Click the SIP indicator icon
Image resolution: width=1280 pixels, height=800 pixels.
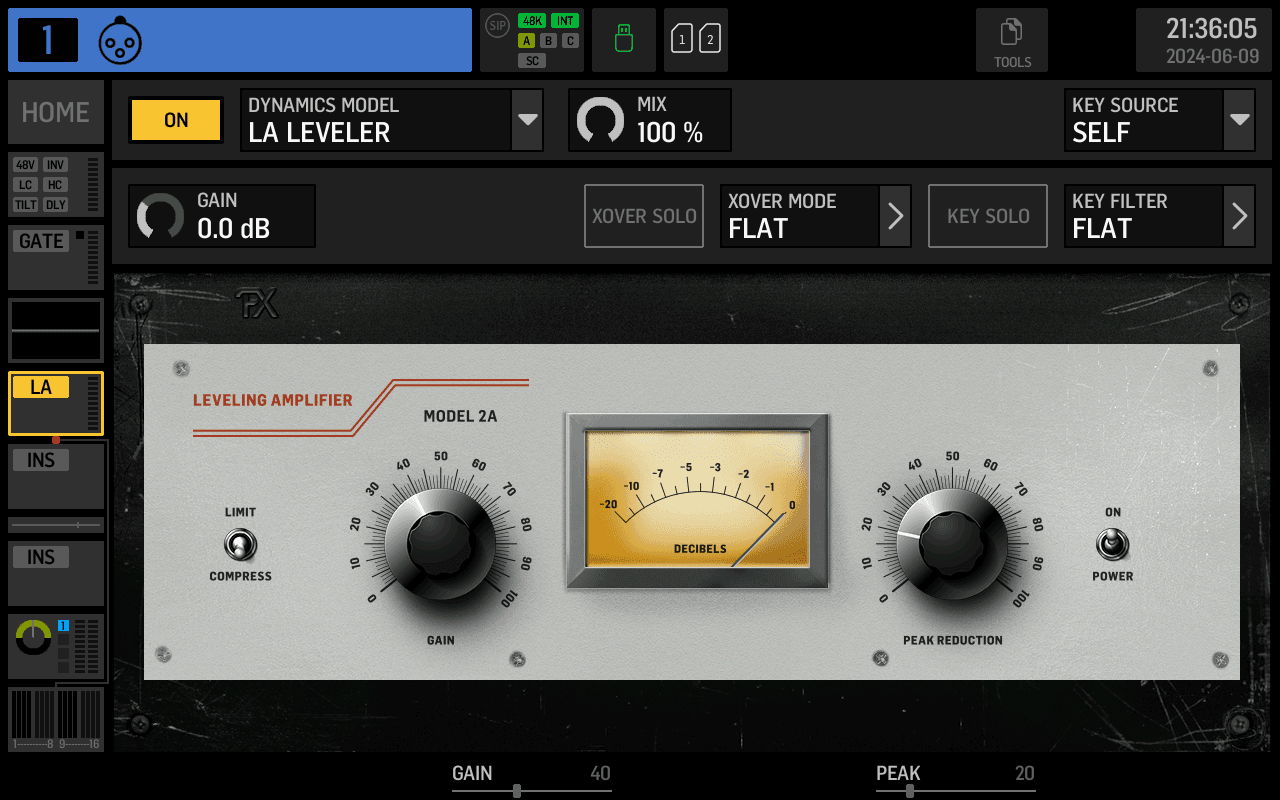497,24
